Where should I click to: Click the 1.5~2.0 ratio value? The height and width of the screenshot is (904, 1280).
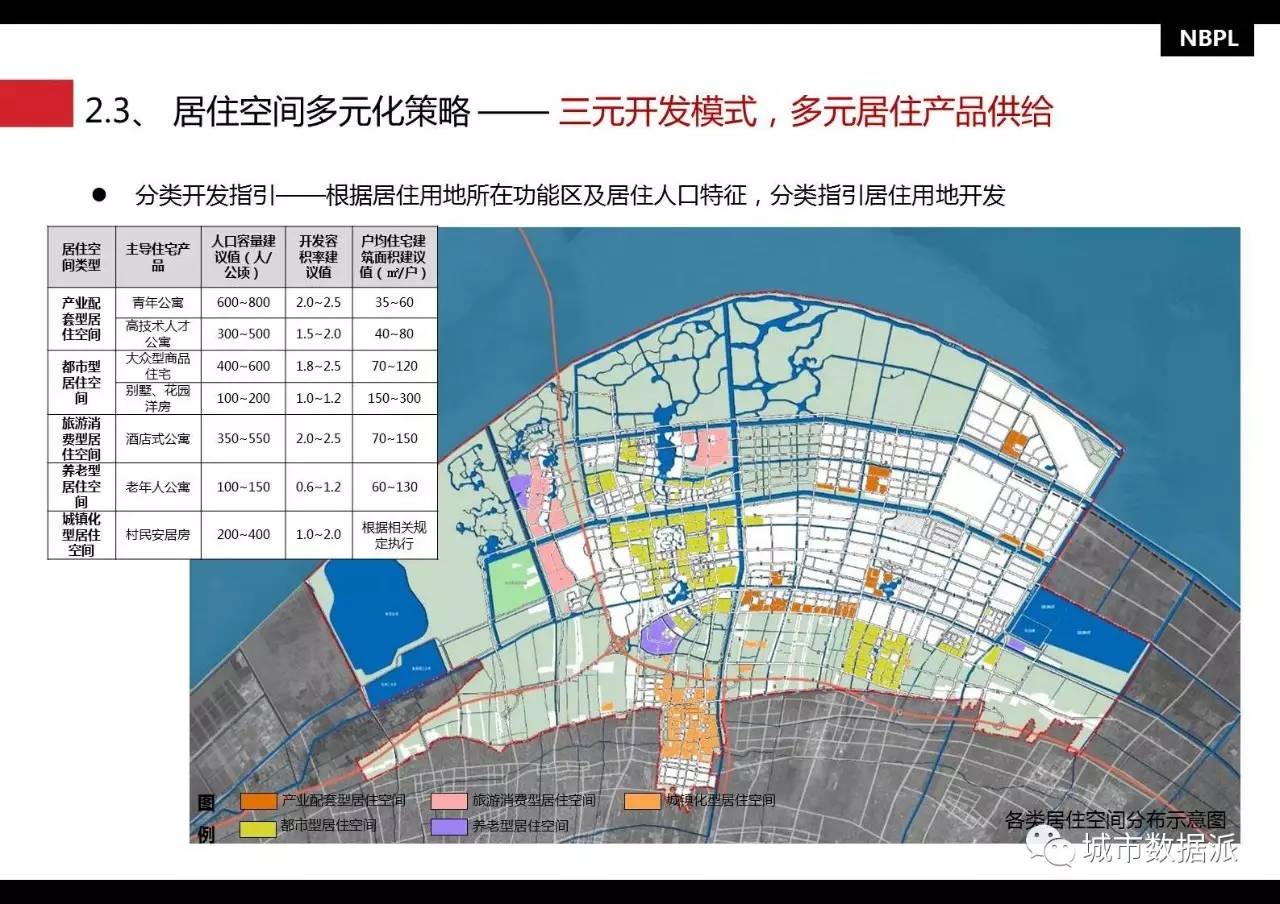(318, 333)
